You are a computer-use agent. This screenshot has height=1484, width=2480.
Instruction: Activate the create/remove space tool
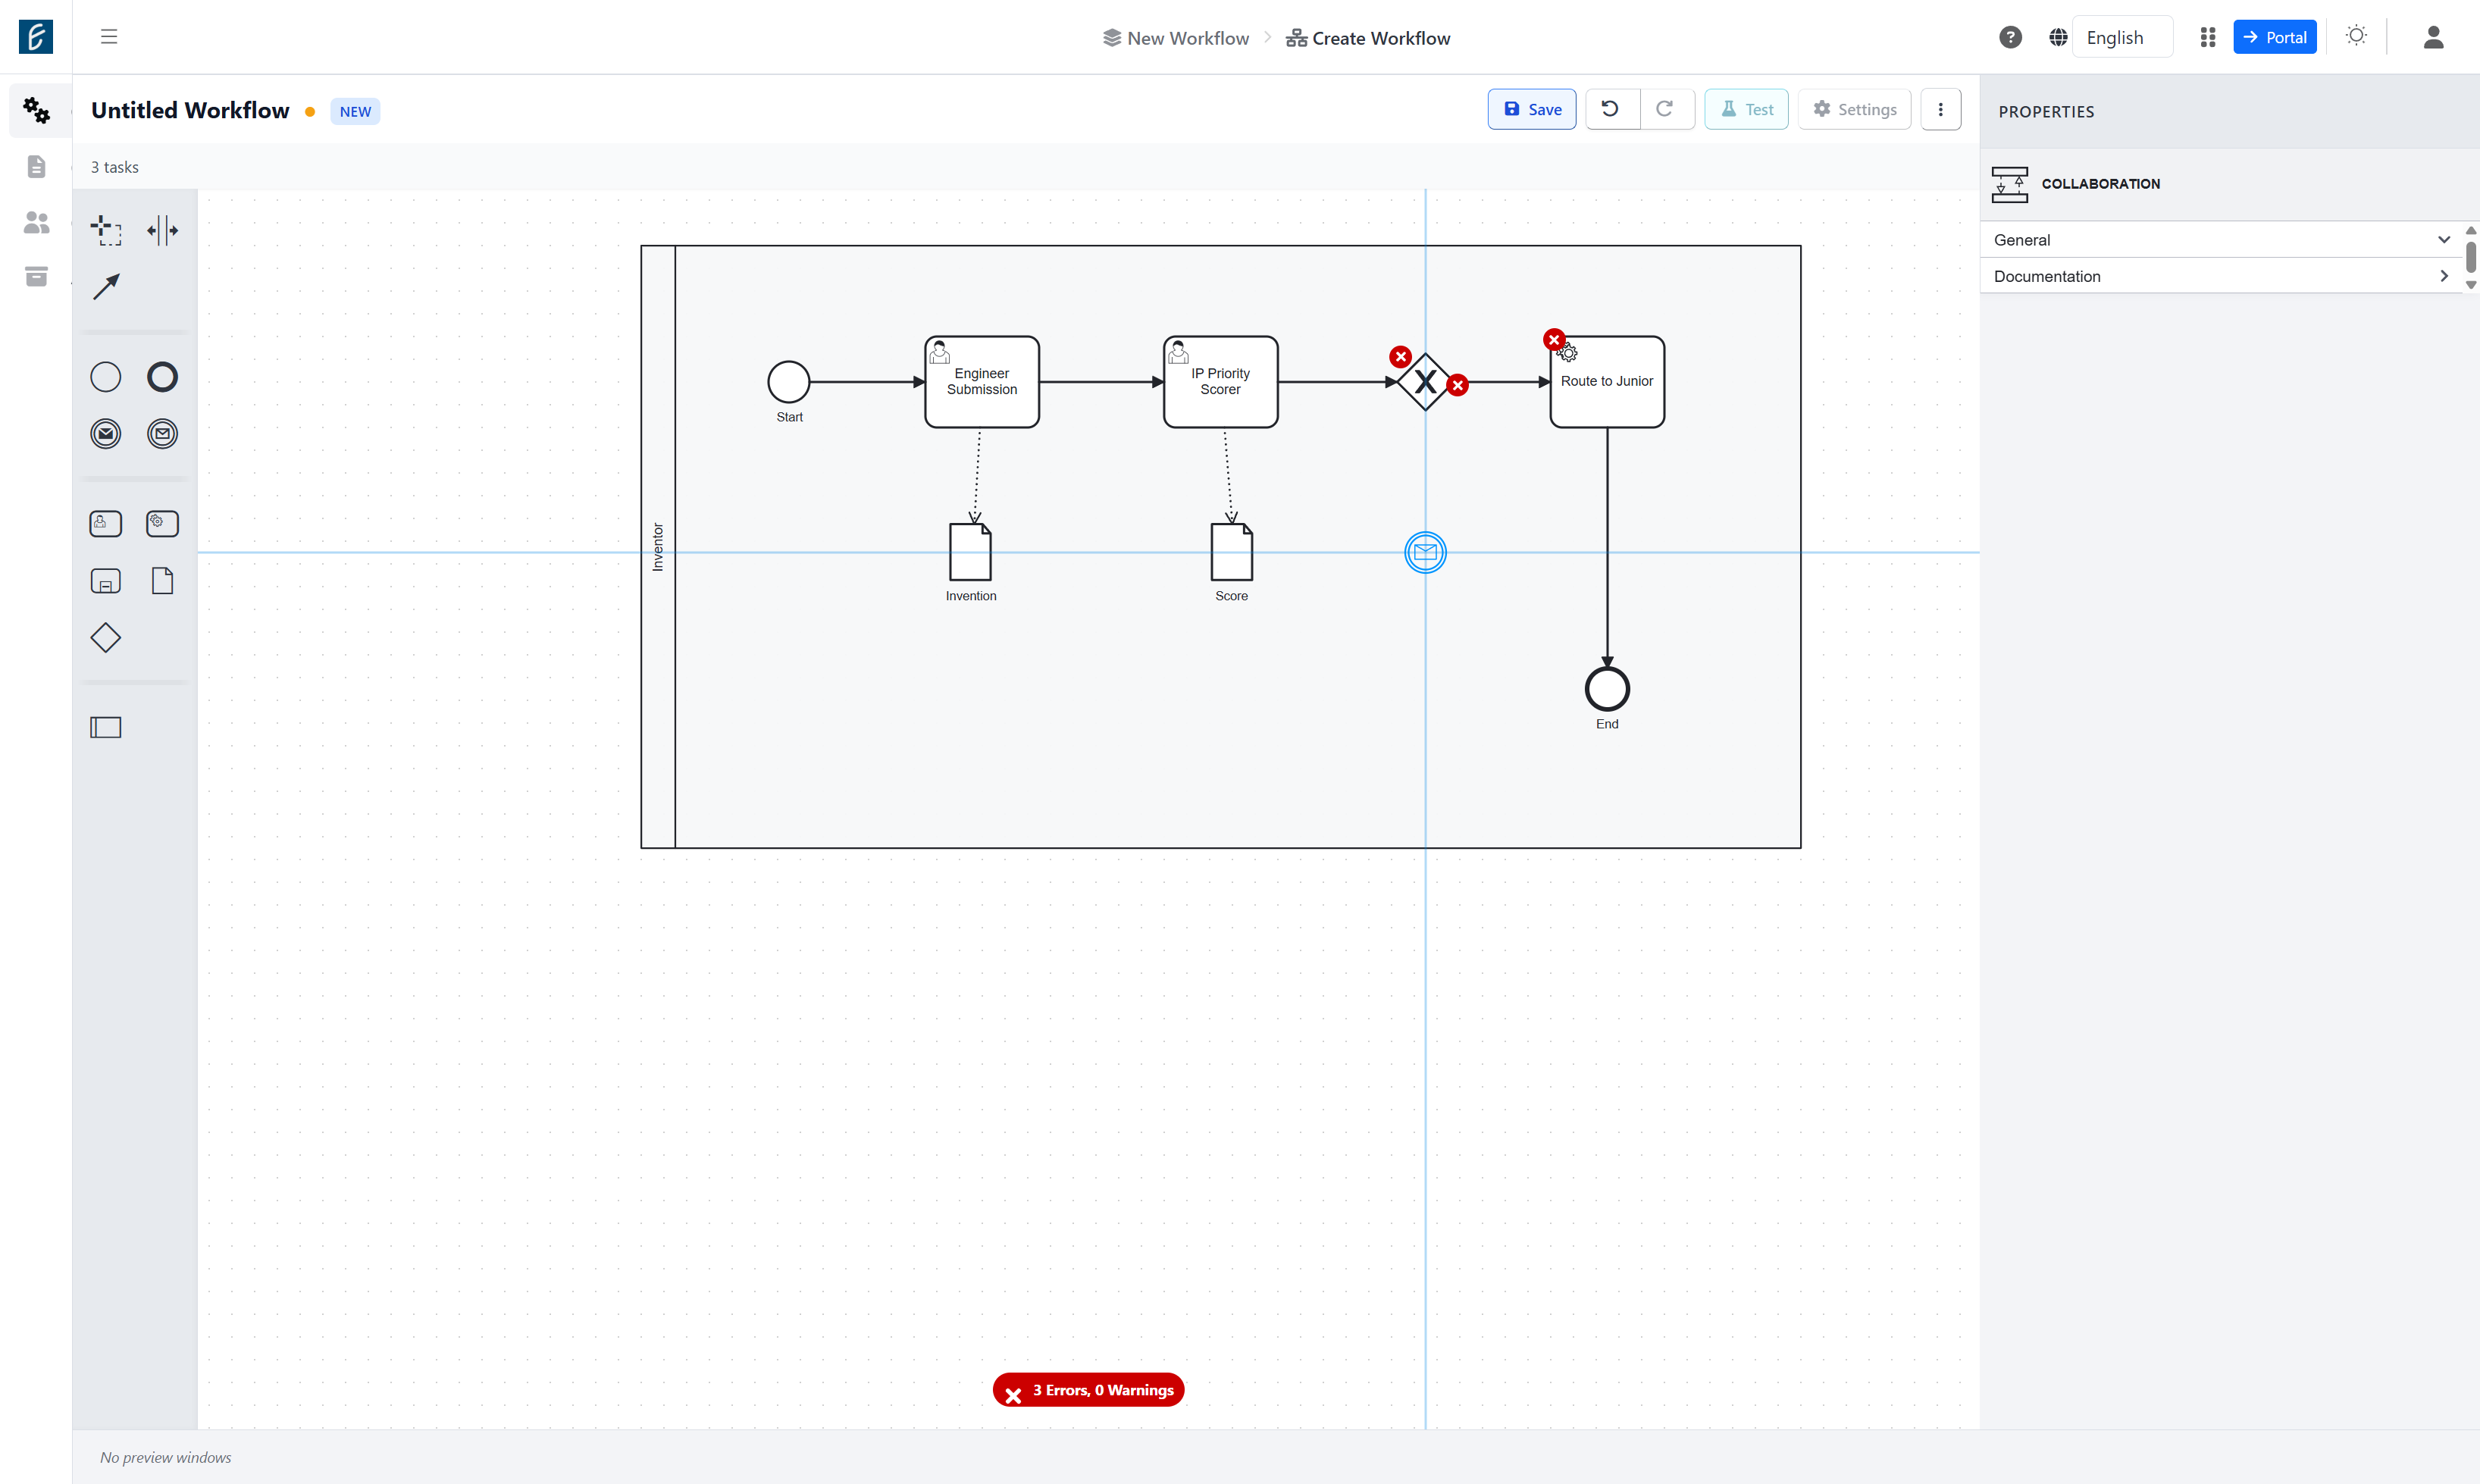coord(162,230)
